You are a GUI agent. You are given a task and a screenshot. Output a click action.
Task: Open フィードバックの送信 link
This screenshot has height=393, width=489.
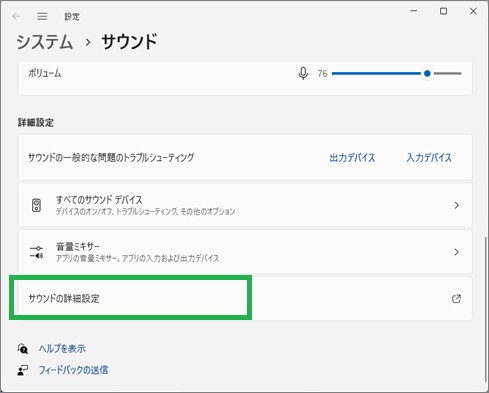click(73, 370)
